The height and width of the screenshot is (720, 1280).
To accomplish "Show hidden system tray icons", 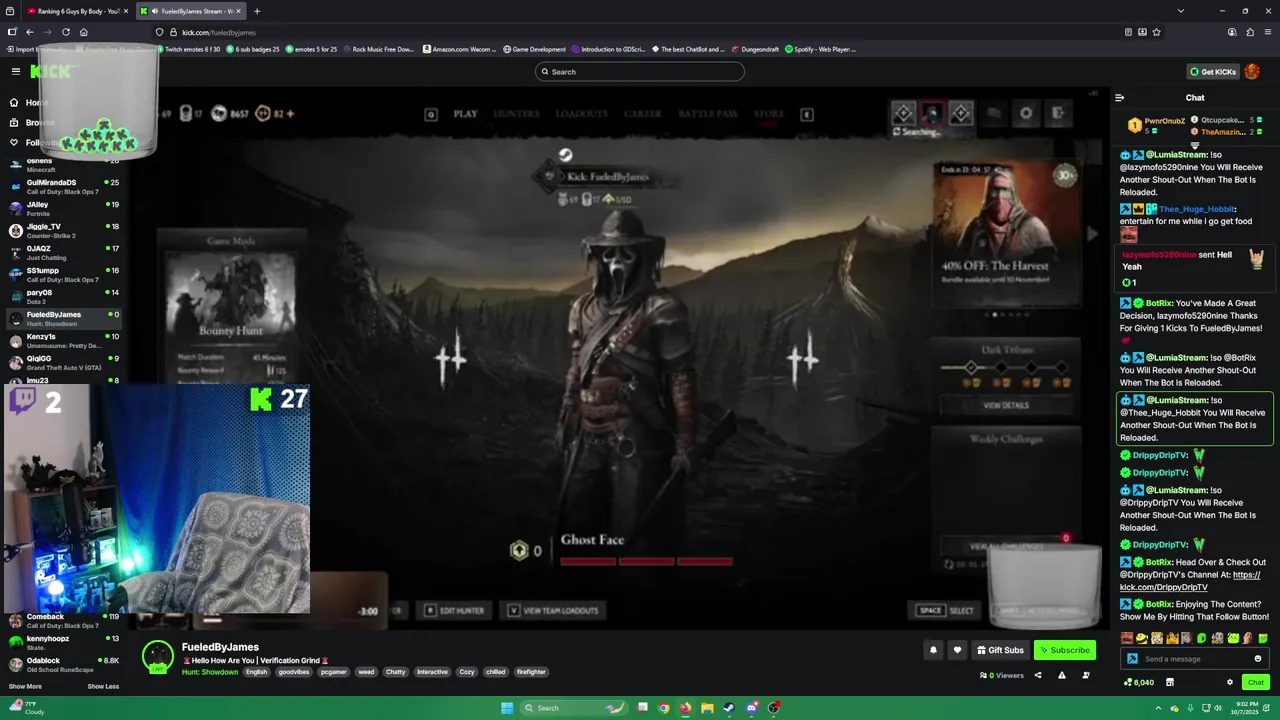I will (1160, 708).
